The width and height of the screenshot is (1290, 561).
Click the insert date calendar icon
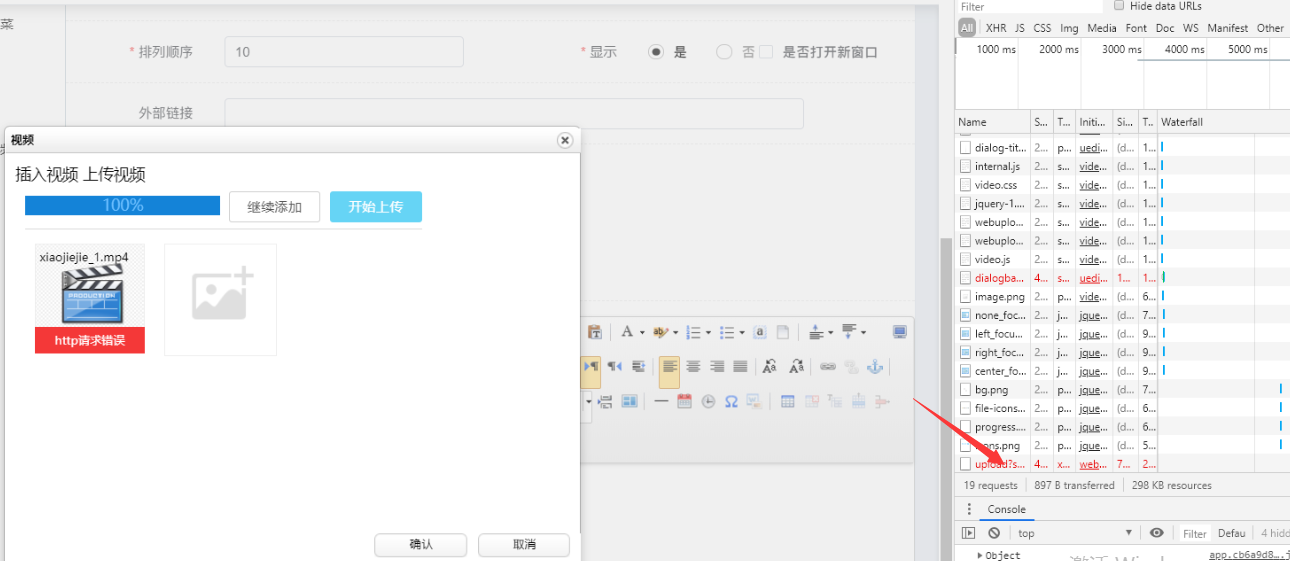click(x=685, y=401)
